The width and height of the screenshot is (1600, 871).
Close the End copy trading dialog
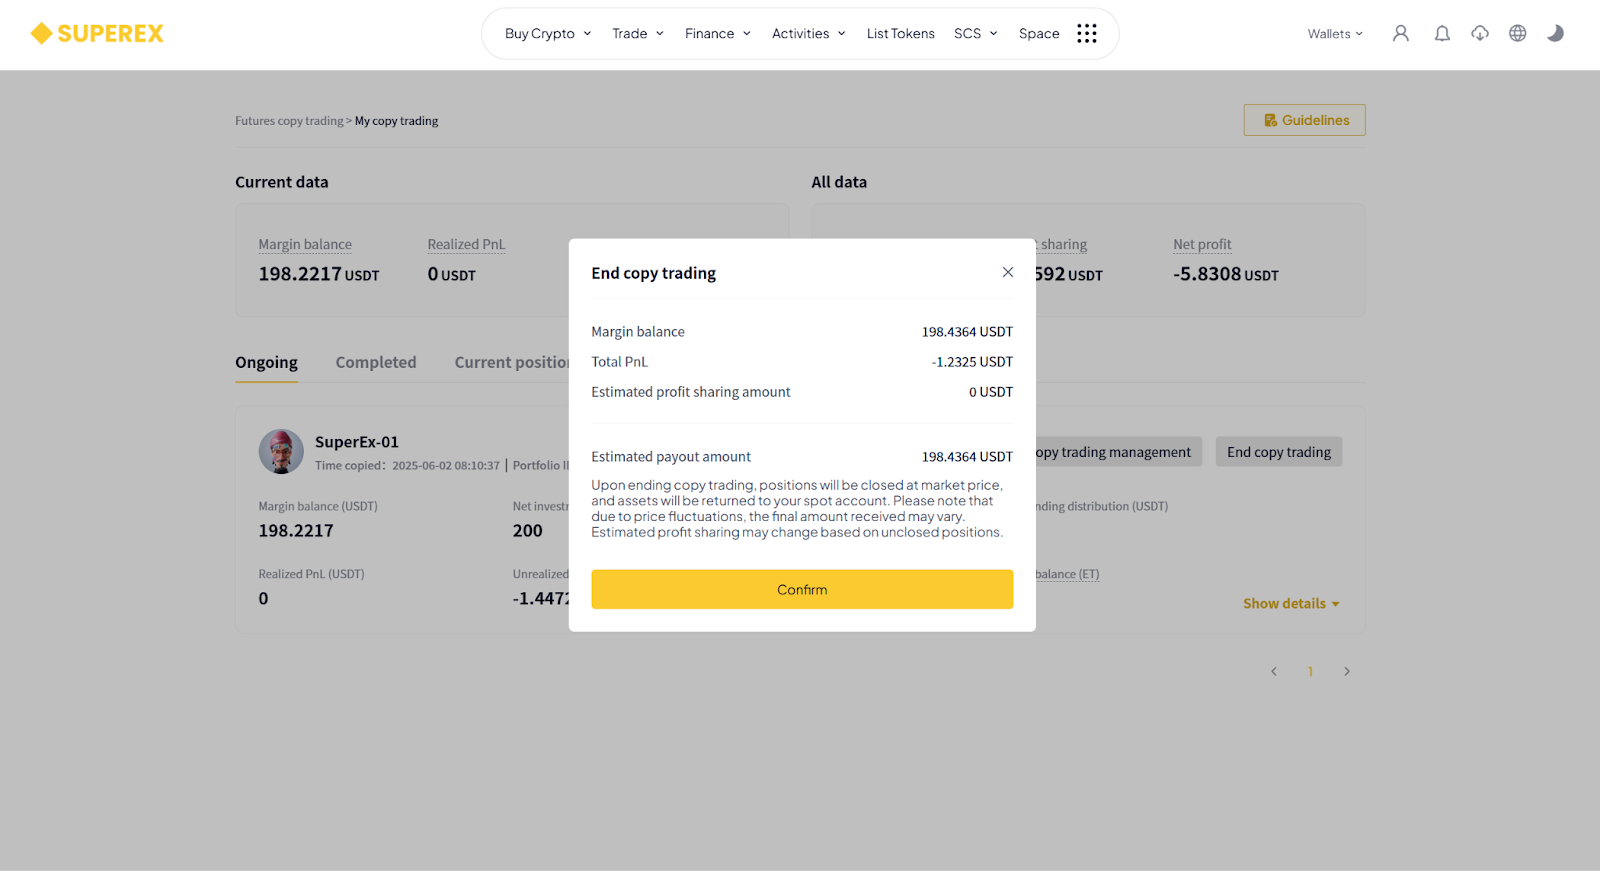(1008, 272)
